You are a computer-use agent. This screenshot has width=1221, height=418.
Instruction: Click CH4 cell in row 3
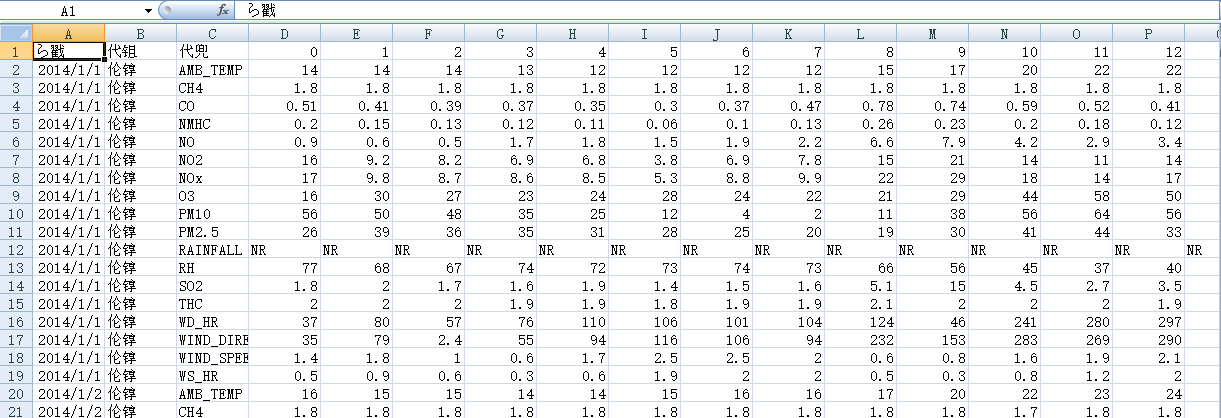tap(212, 88)
